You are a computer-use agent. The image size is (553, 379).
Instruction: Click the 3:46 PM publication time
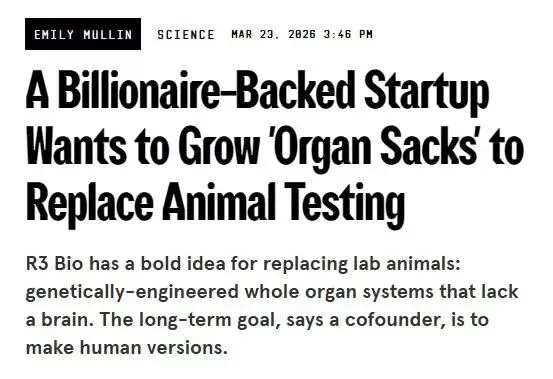(348, 34)
